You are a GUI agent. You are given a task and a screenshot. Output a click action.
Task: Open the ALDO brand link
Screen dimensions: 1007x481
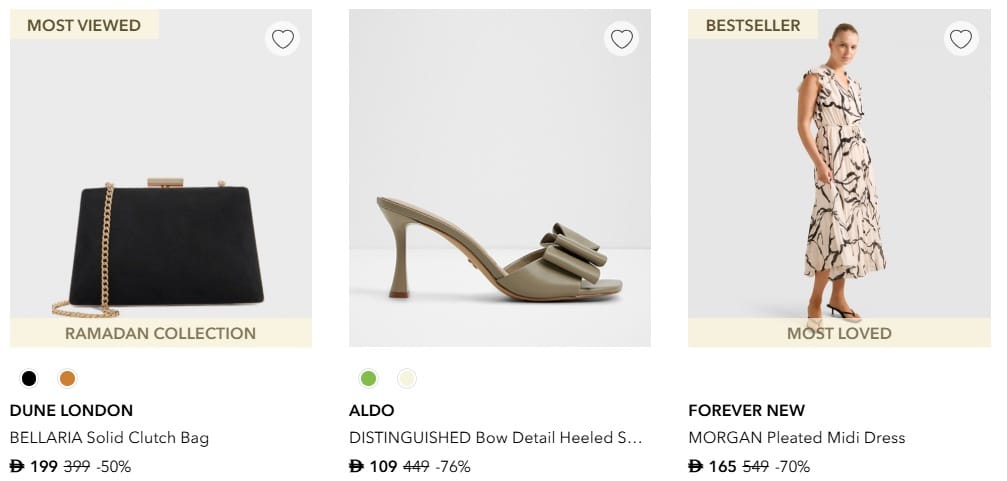tap(371, 410)
